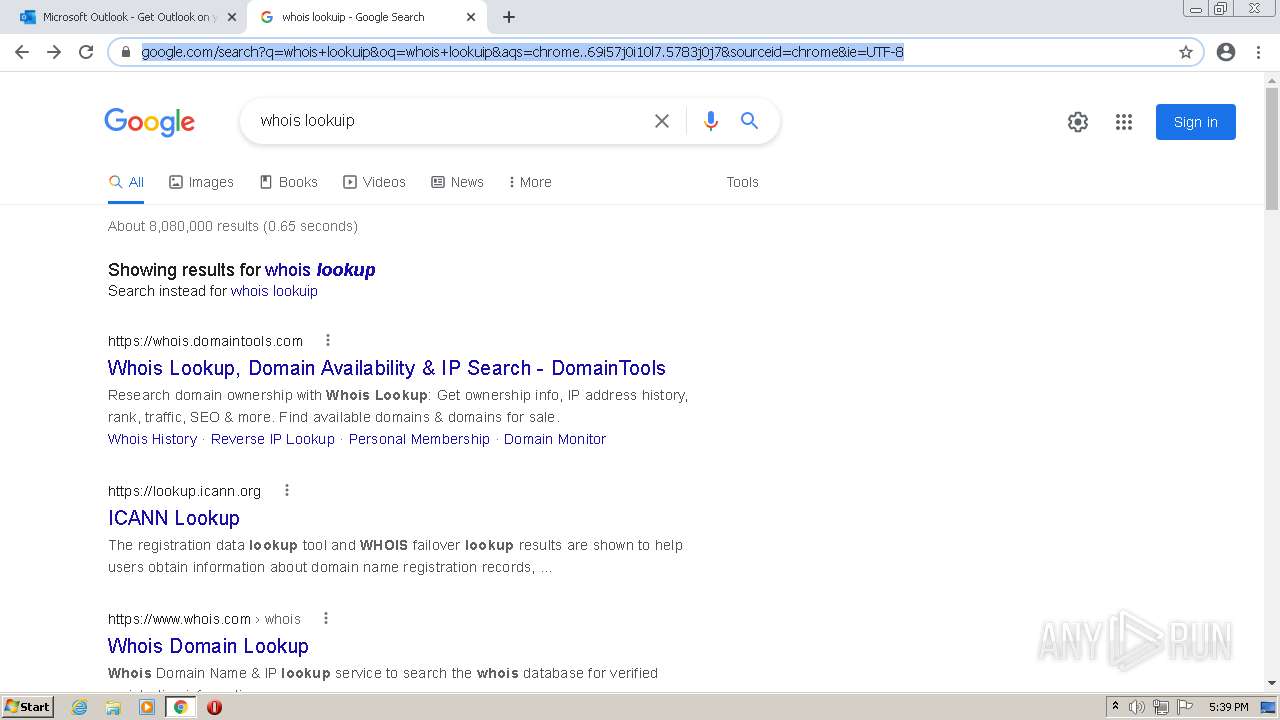Open options menu for www.whois.com result
Screen dimensions: 1280x720
coord(325,618)
